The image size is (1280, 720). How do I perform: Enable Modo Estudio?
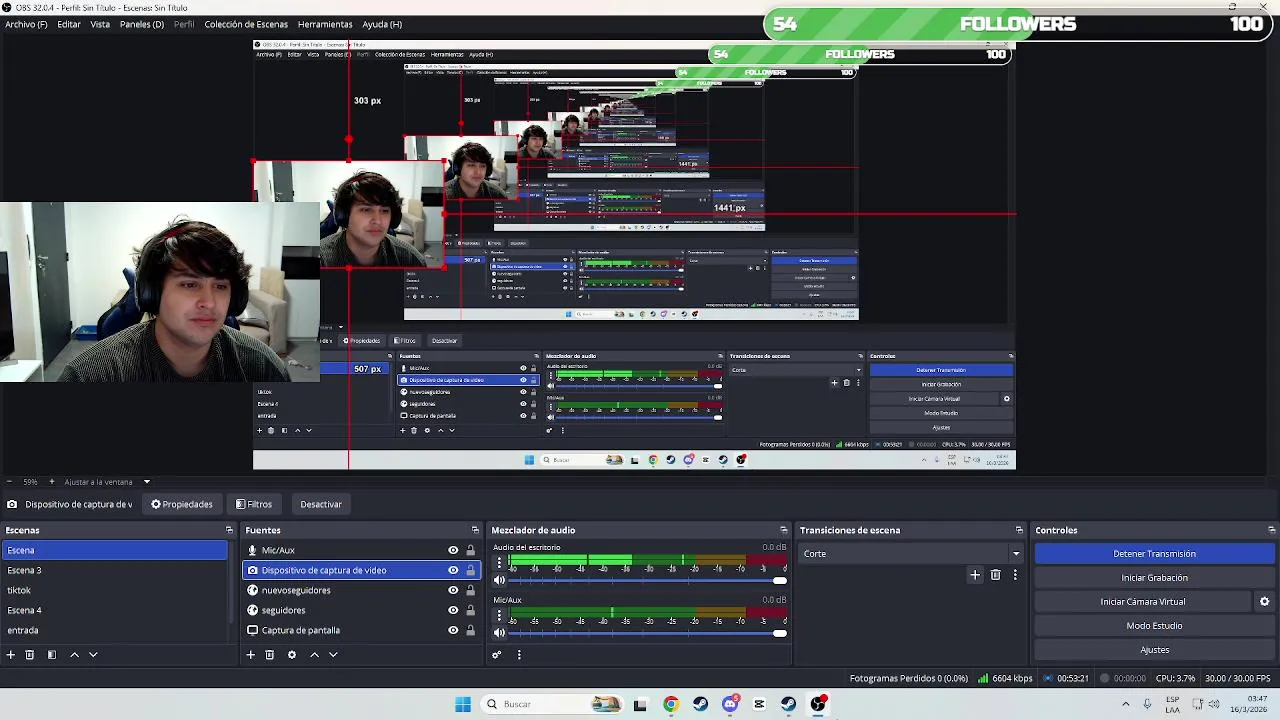pyautogui.click(x=1154, y=626)
